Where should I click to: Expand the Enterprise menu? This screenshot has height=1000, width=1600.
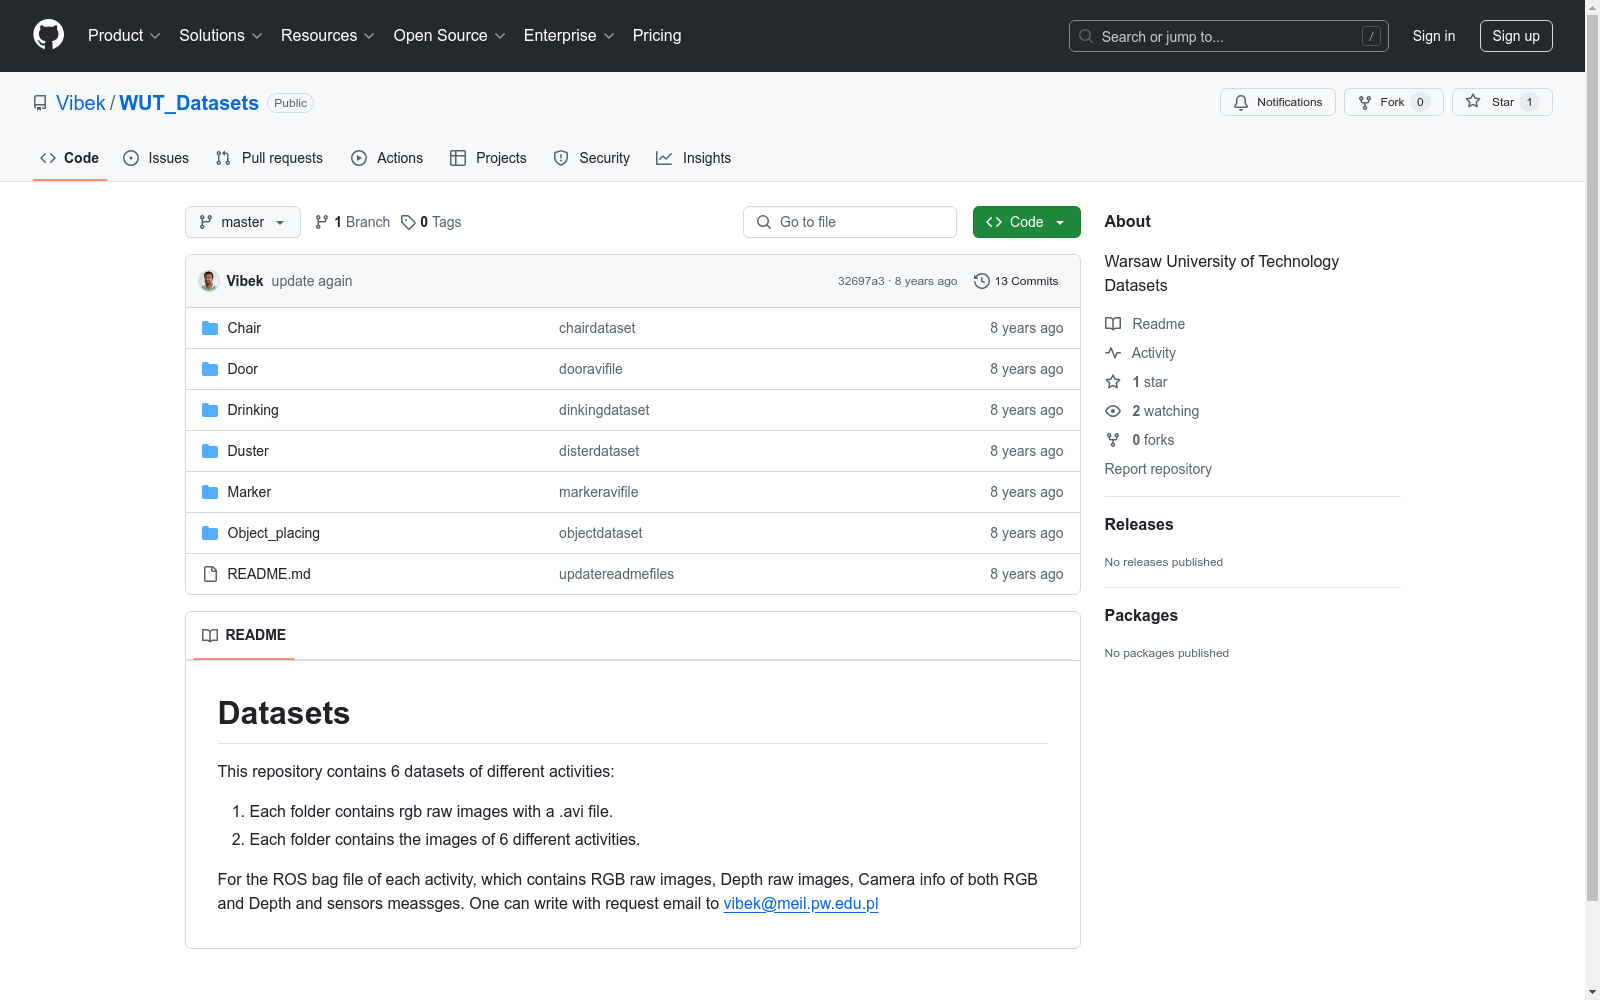569,35
